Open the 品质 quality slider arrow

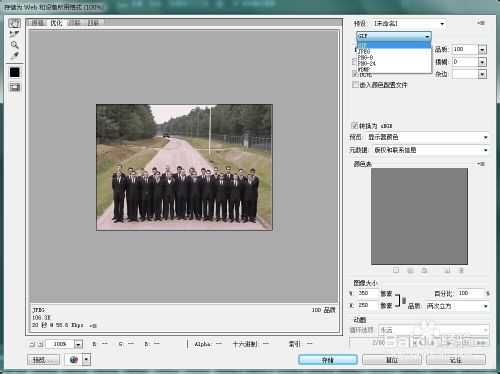pyautogui.click(x=482, y=50)
